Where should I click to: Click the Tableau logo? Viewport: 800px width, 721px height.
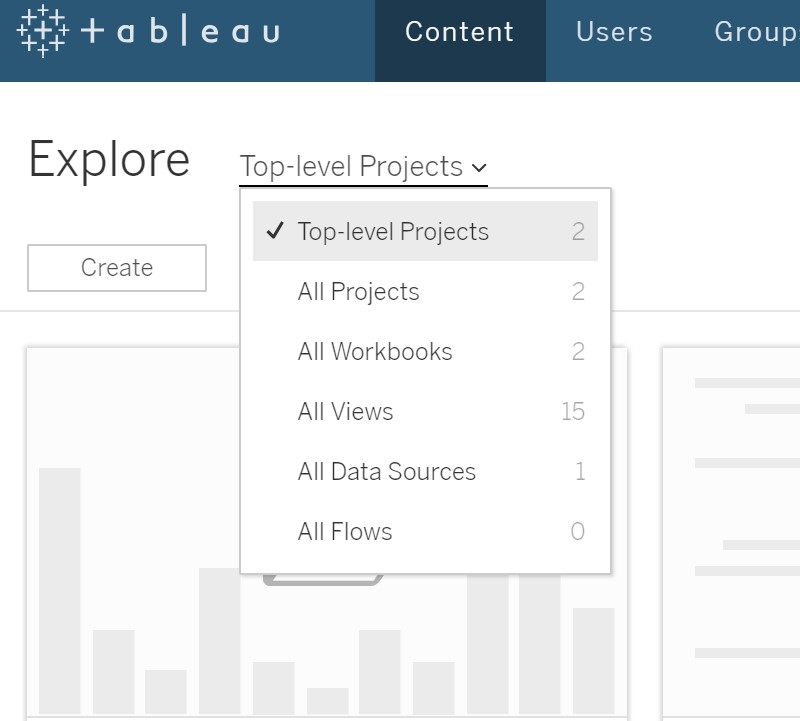tap(148, 32)
